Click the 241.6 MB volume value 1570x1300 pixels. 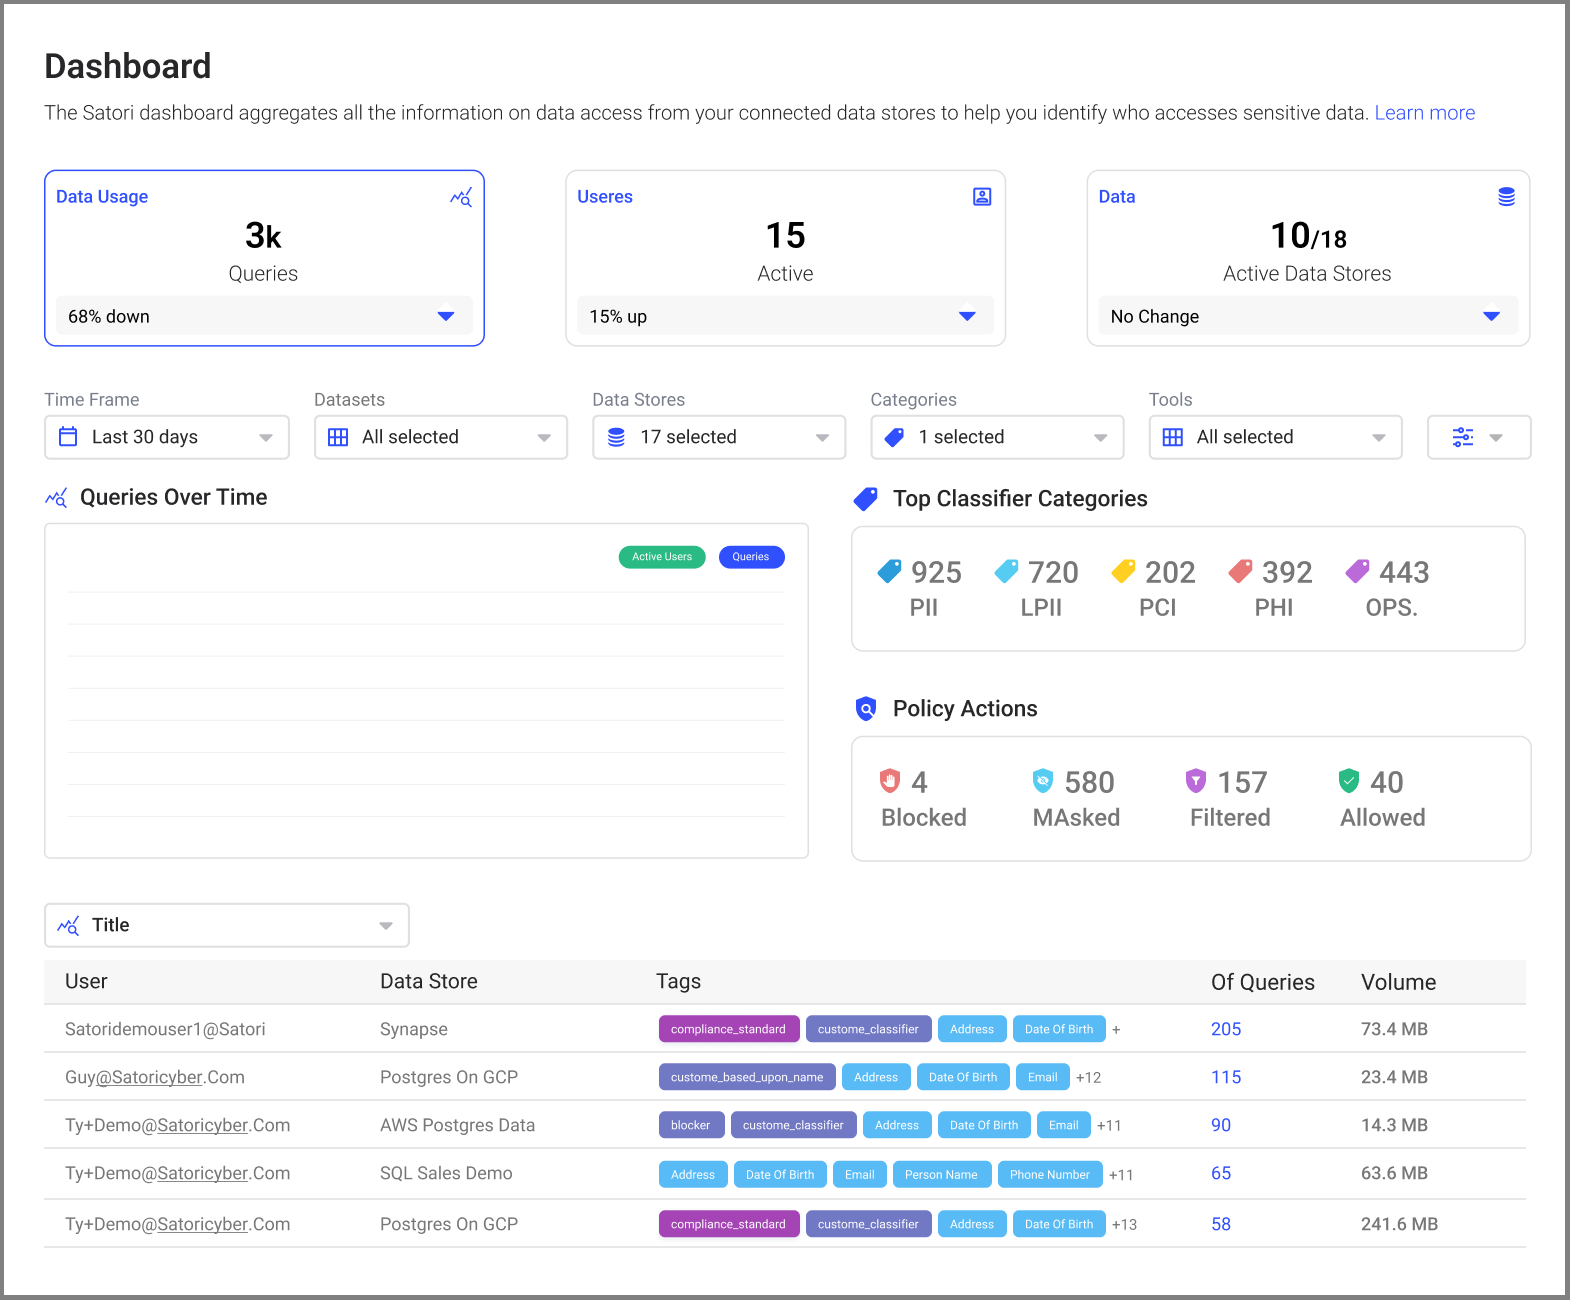(1399, 1224)
